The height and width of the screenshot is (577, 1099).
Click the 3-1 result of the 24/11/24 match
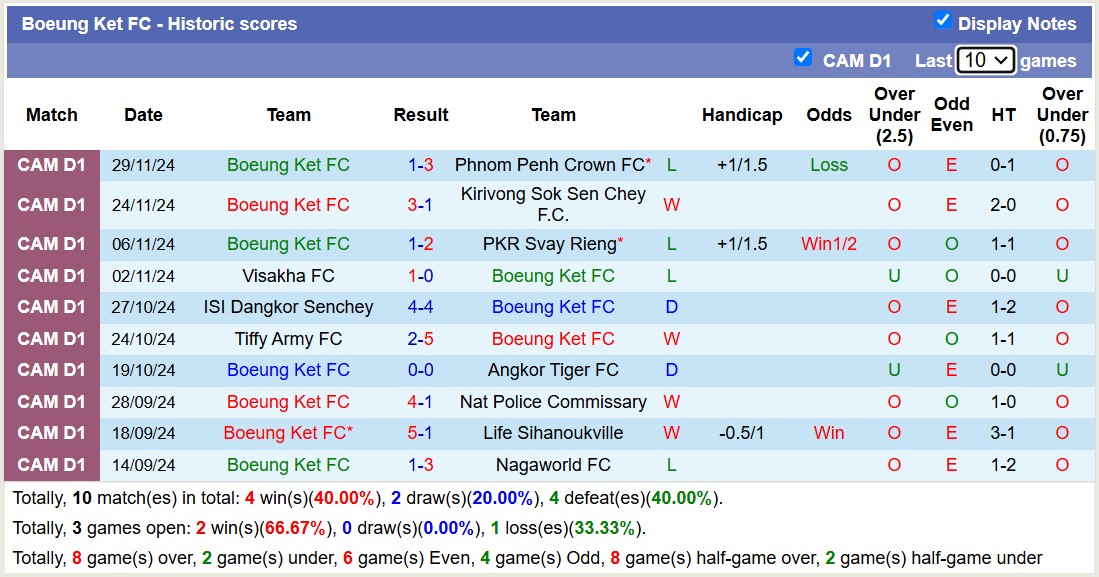click(x=421, y=205)
